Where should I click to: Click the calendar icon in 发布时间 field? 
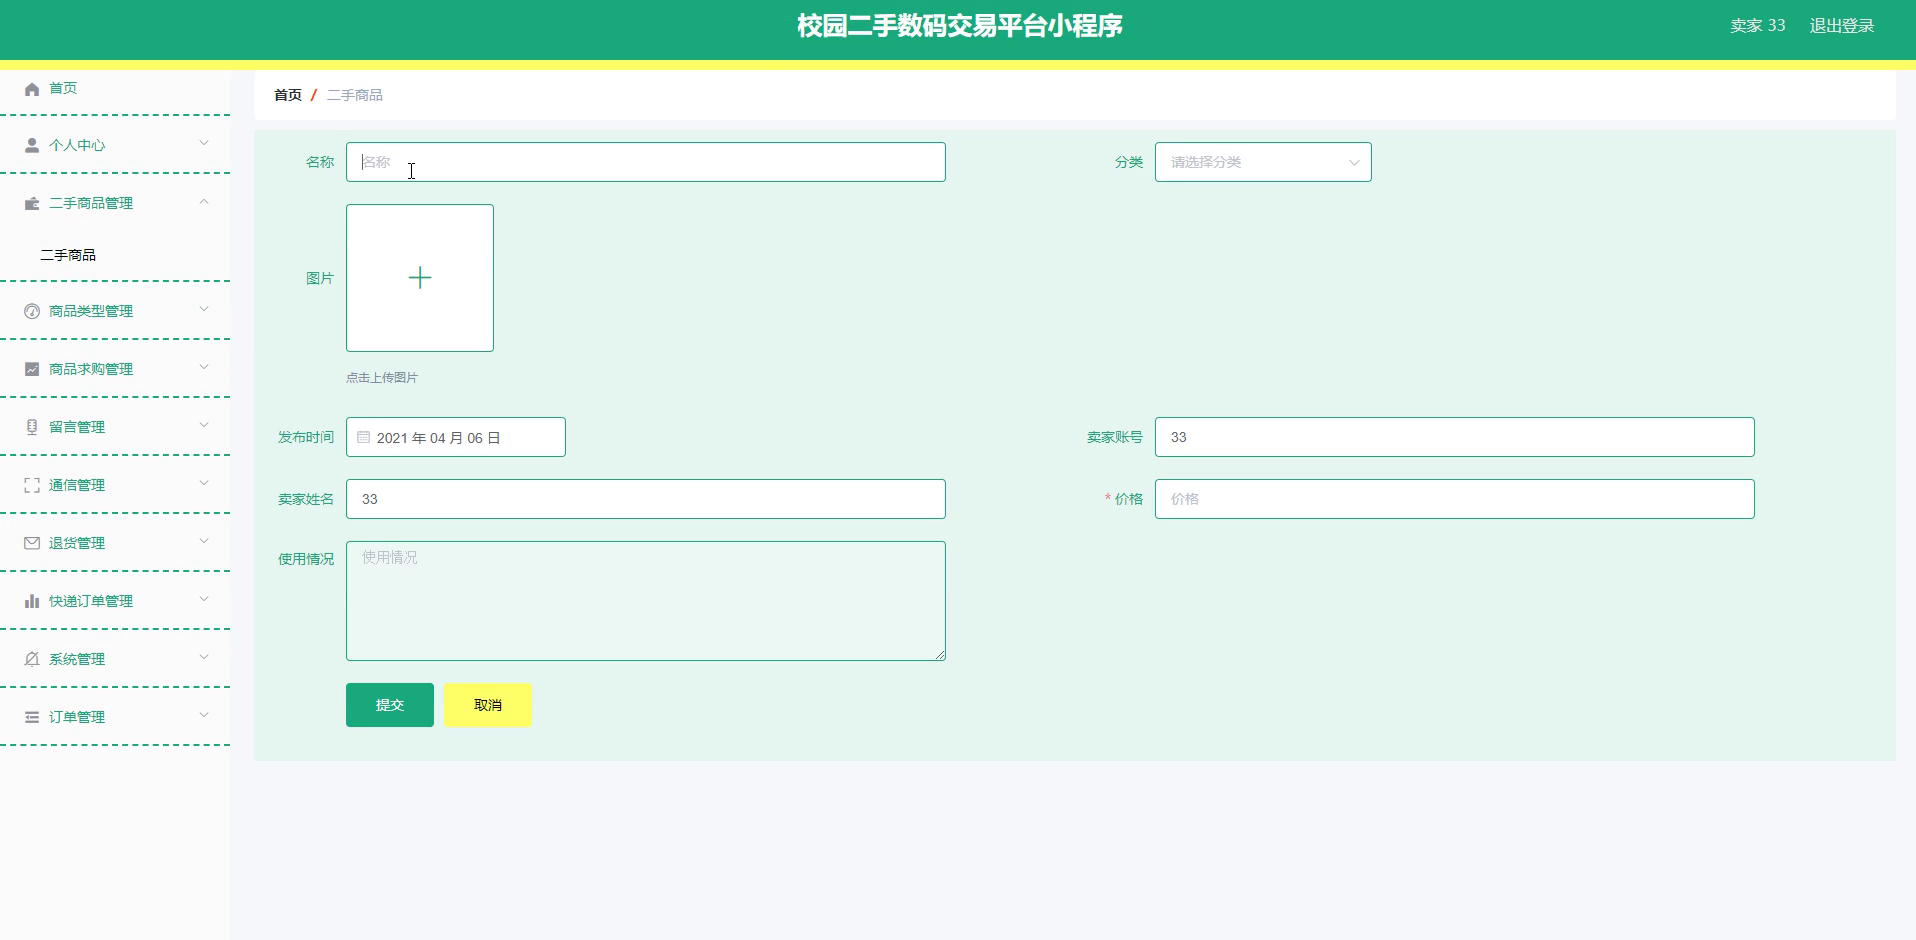tap(364, 437)
